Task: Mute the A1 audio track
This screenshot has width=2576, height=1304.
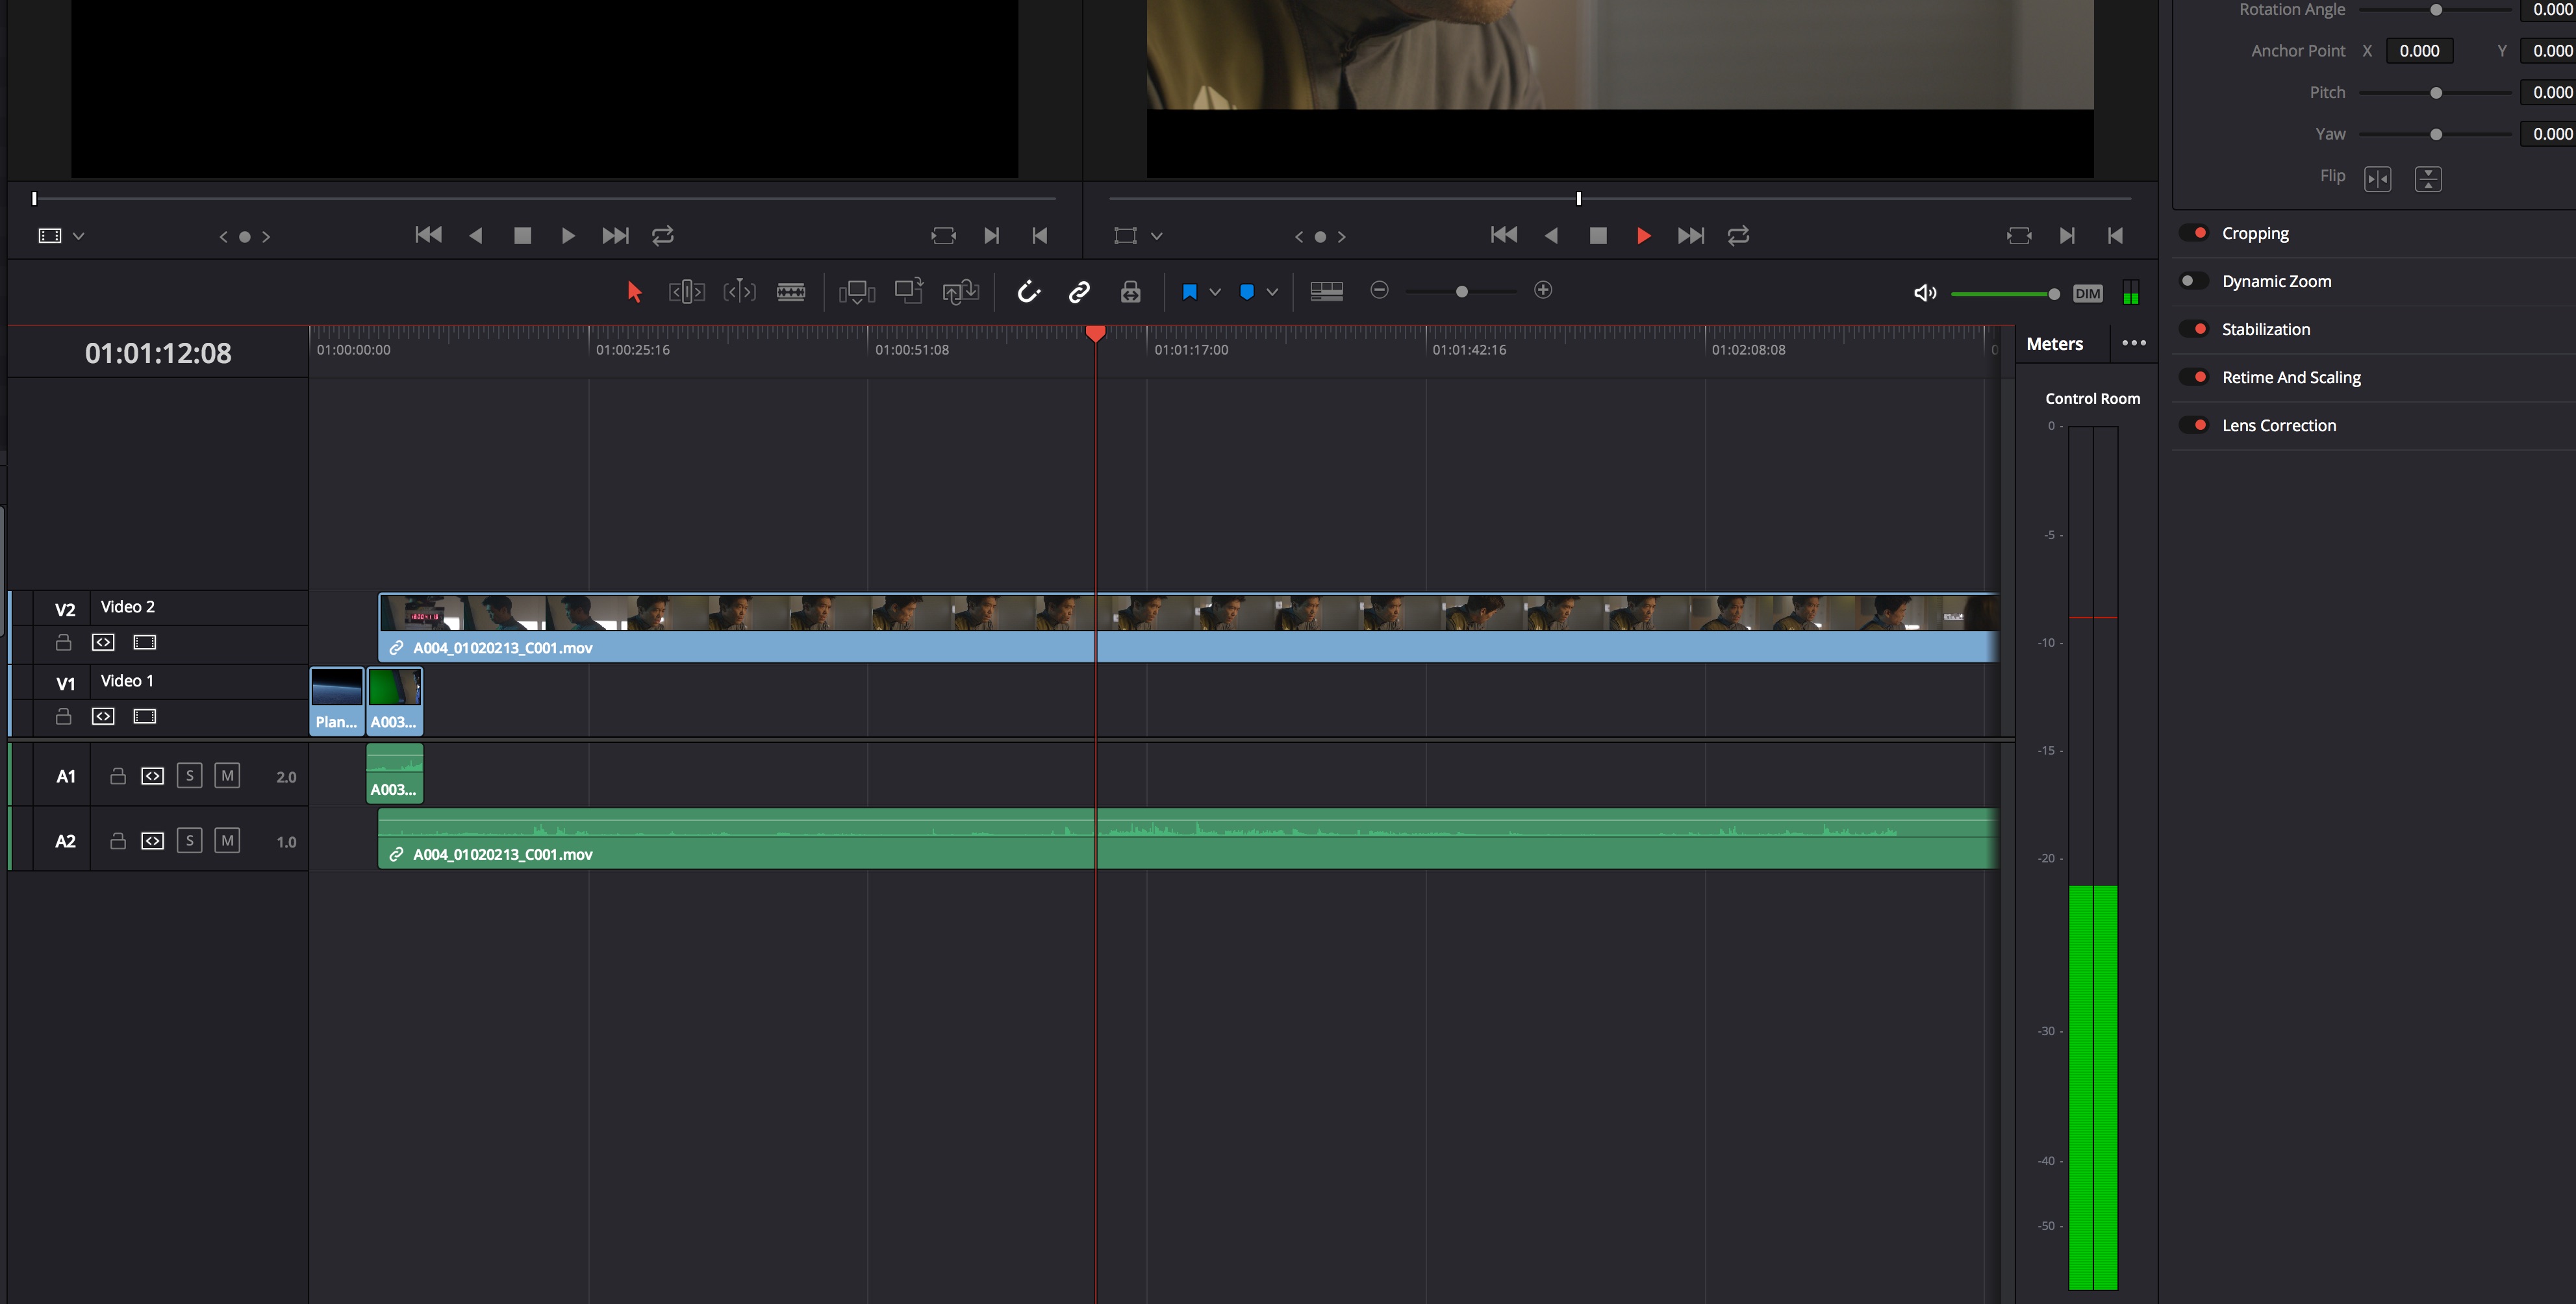Action: [227, 776]
